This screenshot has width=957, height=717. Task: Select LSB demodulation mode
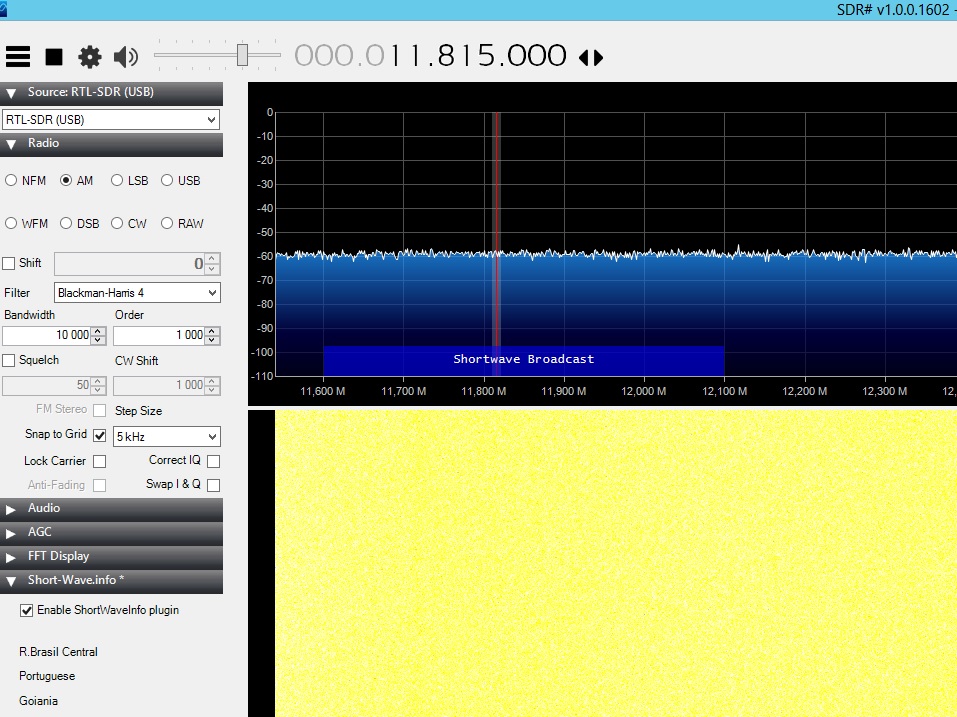[129, 181]
